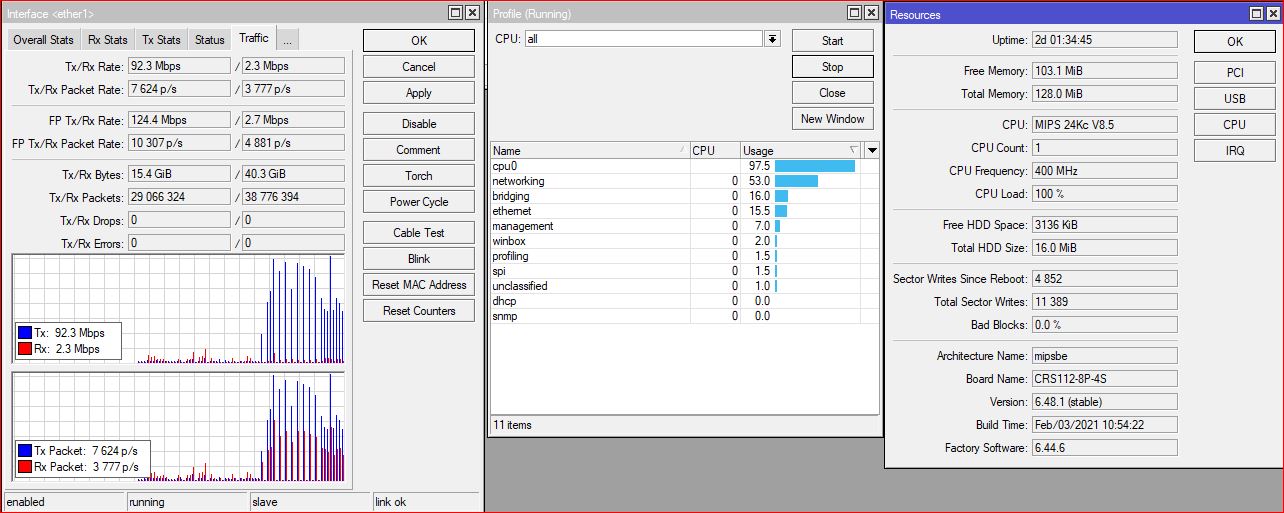Select the snmp row
Viewport: 1284px width, 513px height.
pos(685,316)
